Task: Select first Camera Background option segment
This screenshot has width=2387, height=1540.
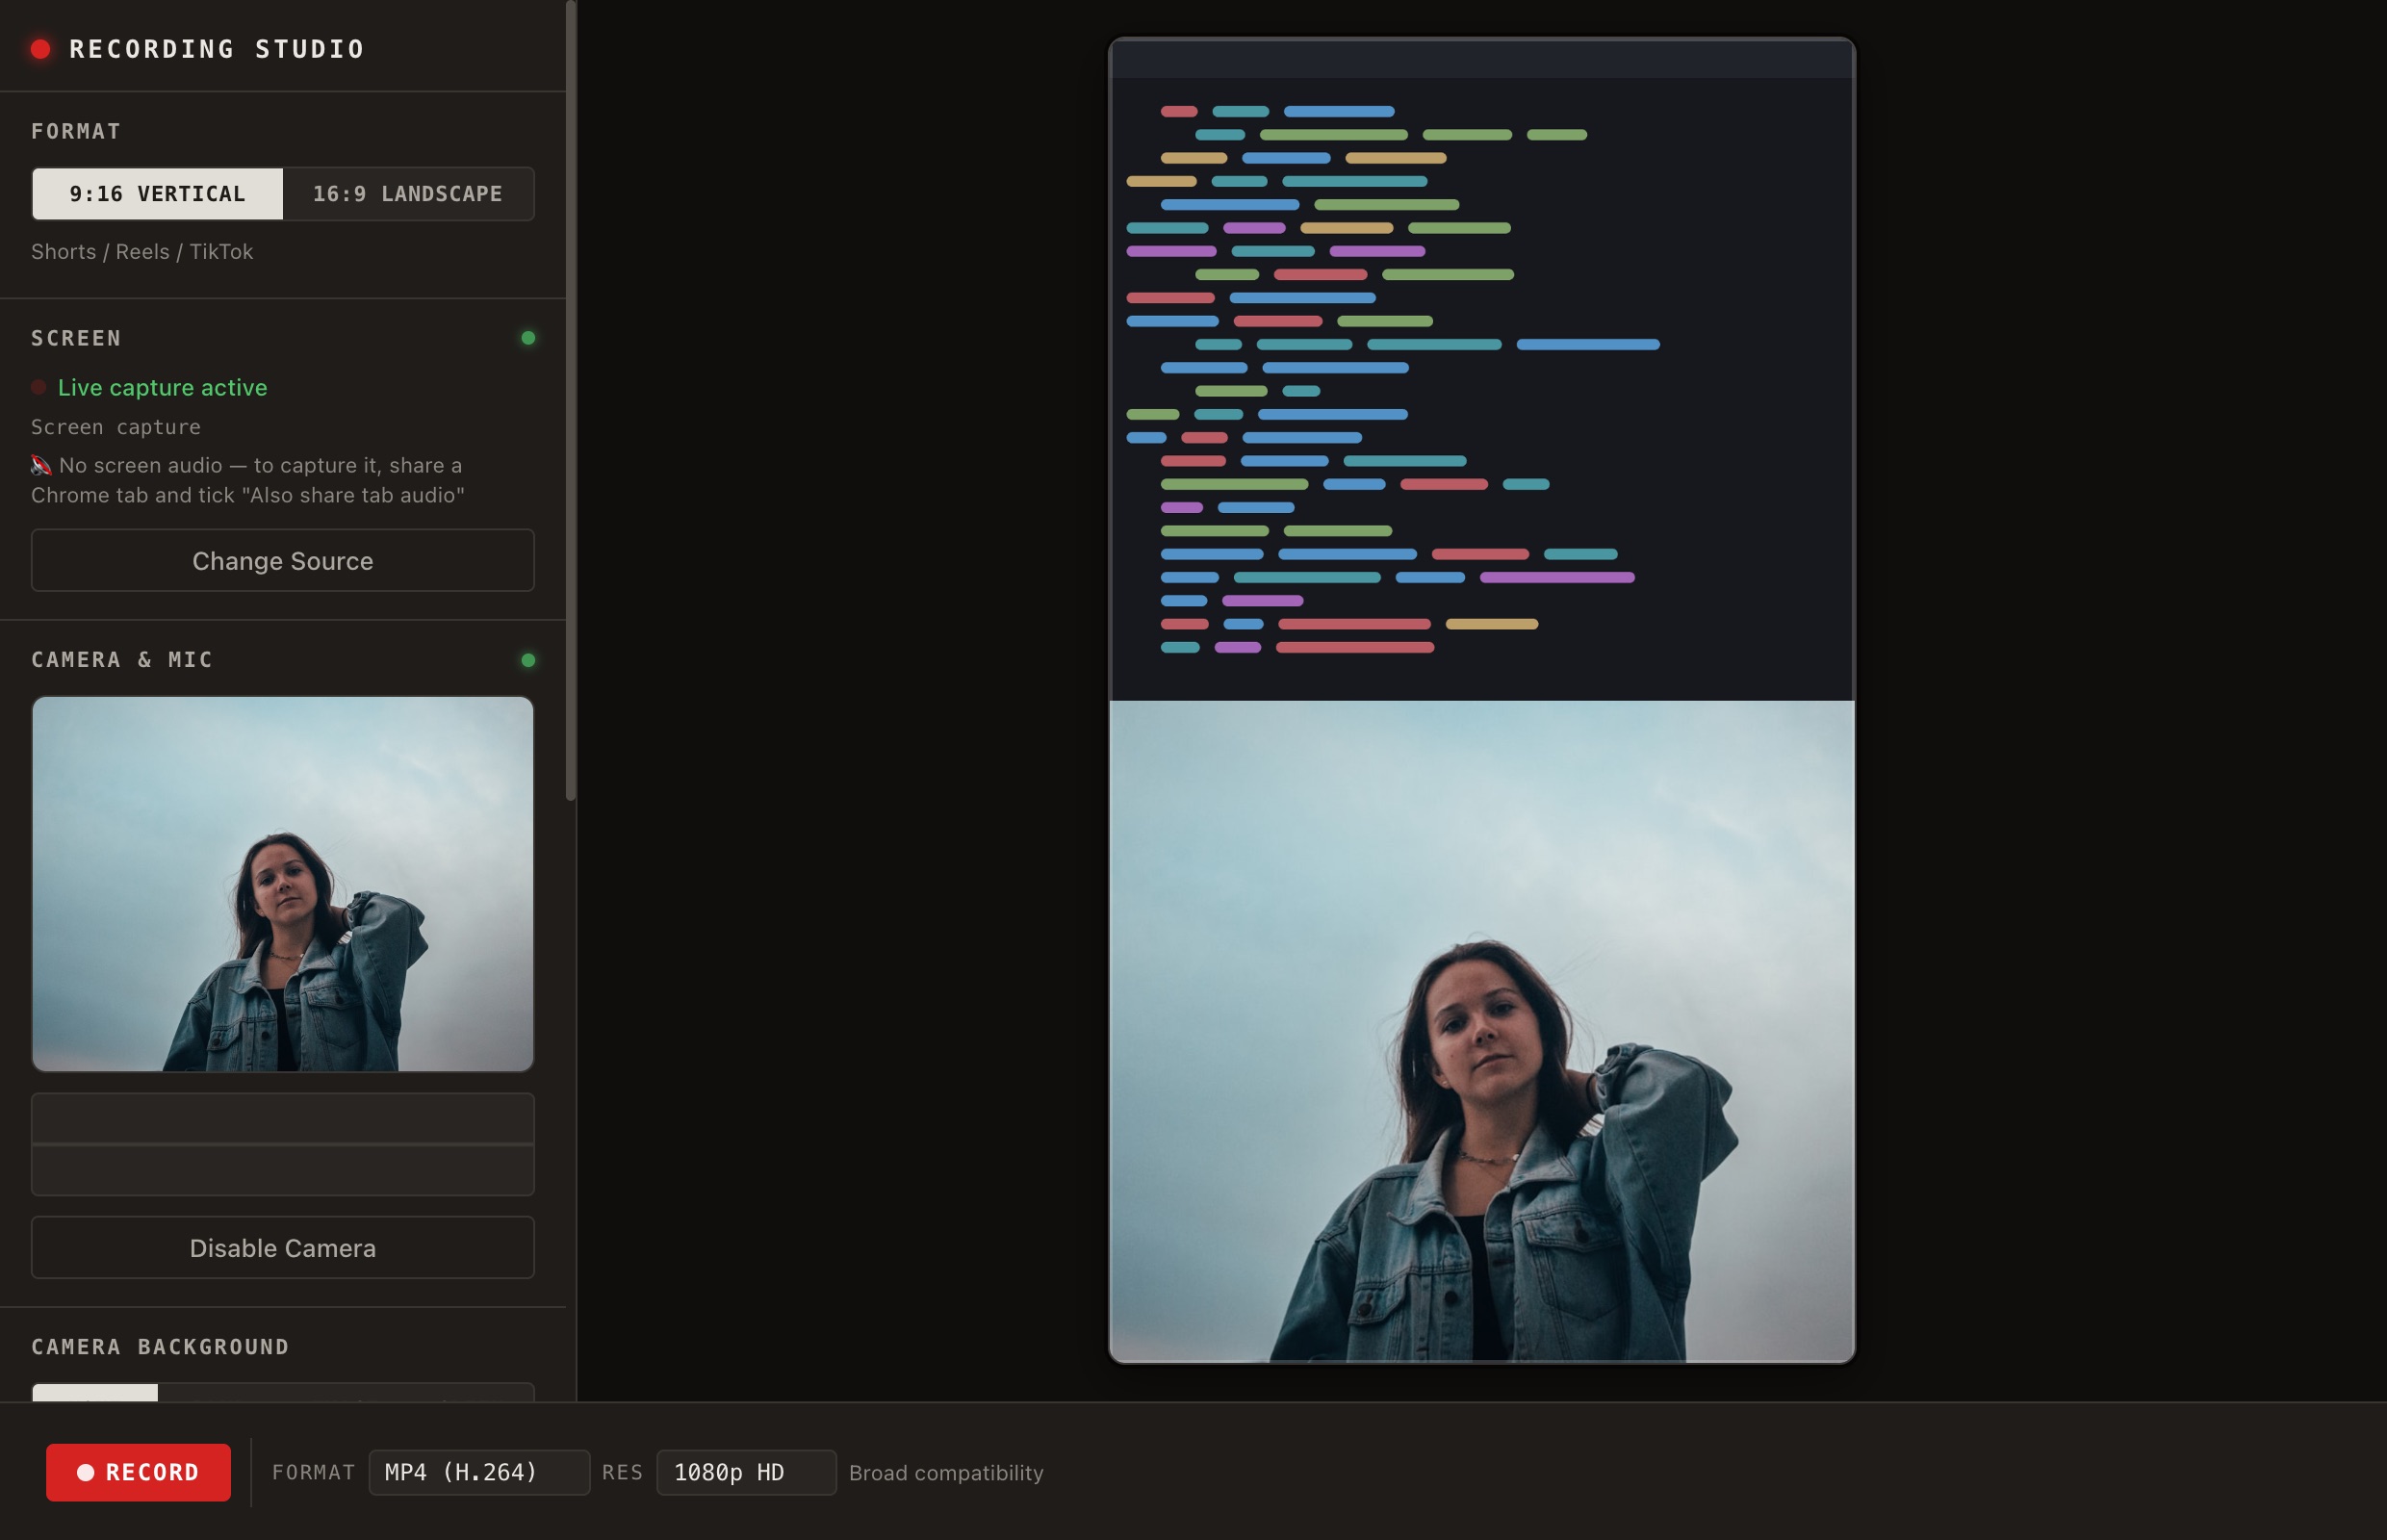Action: 95,1392
